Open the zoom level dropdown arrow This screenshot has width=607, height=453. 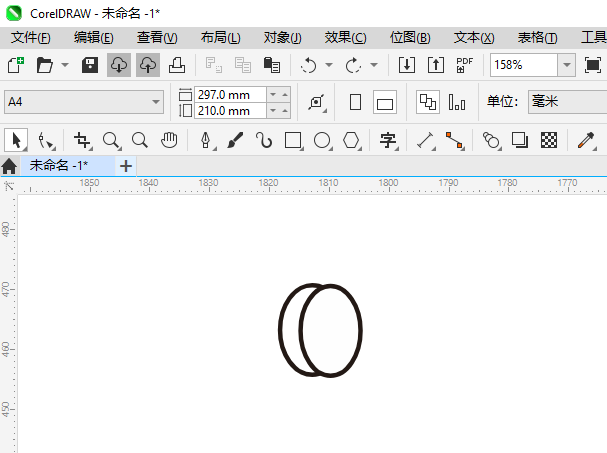567,65
